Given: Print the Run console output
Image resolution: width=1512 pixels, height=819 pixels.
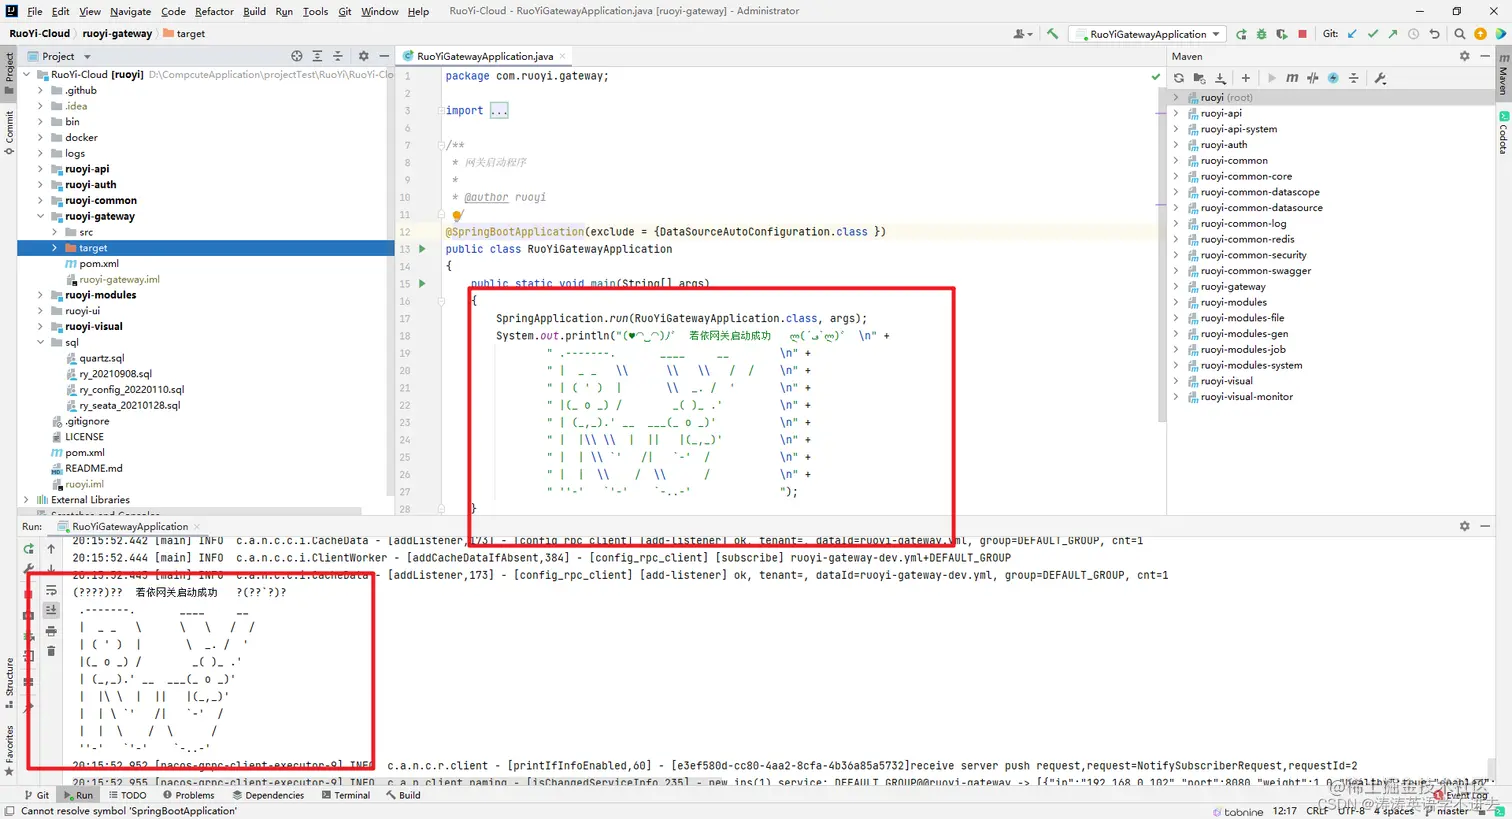Looking at the screenshot, I should (x=51, y=631).
